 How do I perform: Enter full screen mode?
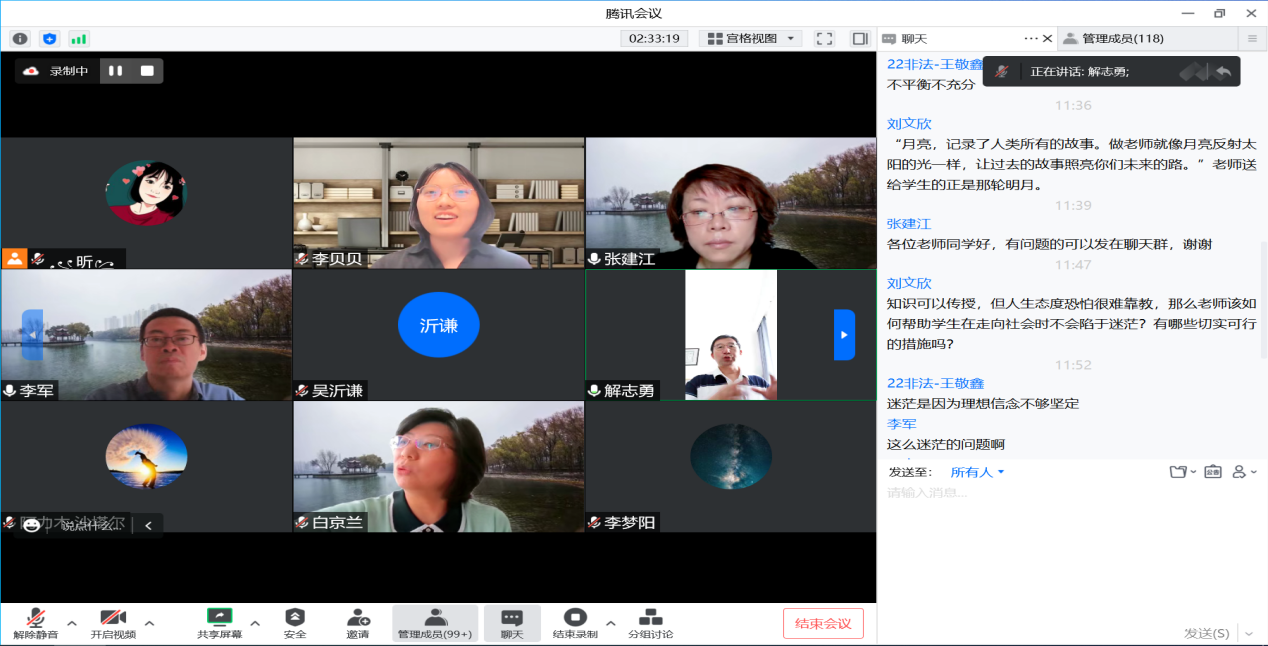[824, 39]
